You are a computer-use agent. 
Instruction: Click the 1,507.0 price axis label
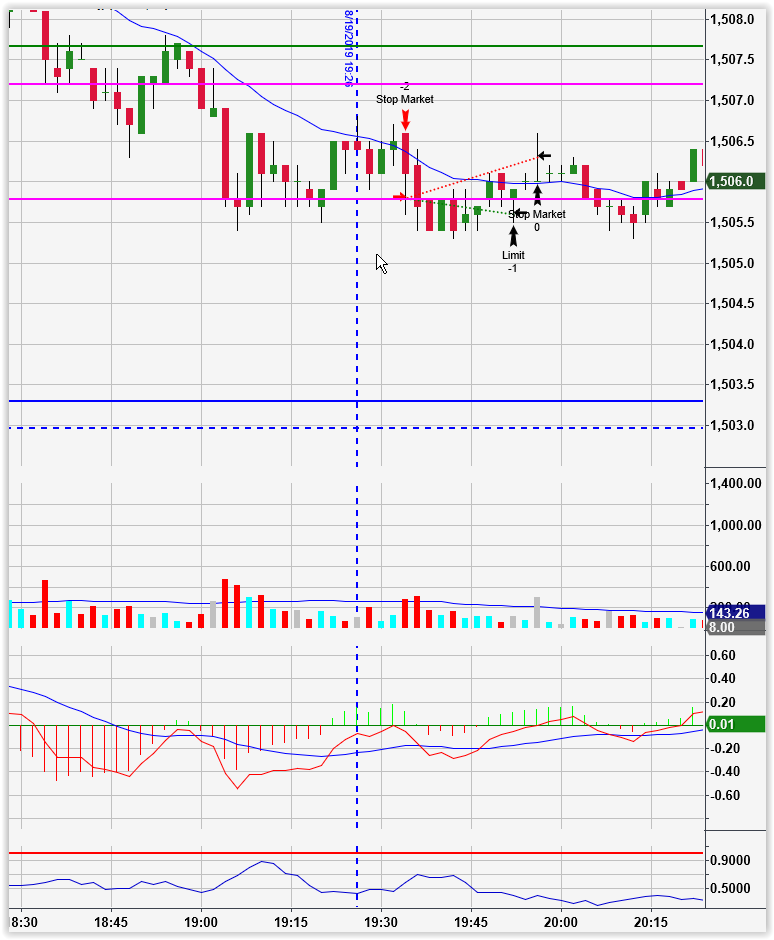[732, 100]
